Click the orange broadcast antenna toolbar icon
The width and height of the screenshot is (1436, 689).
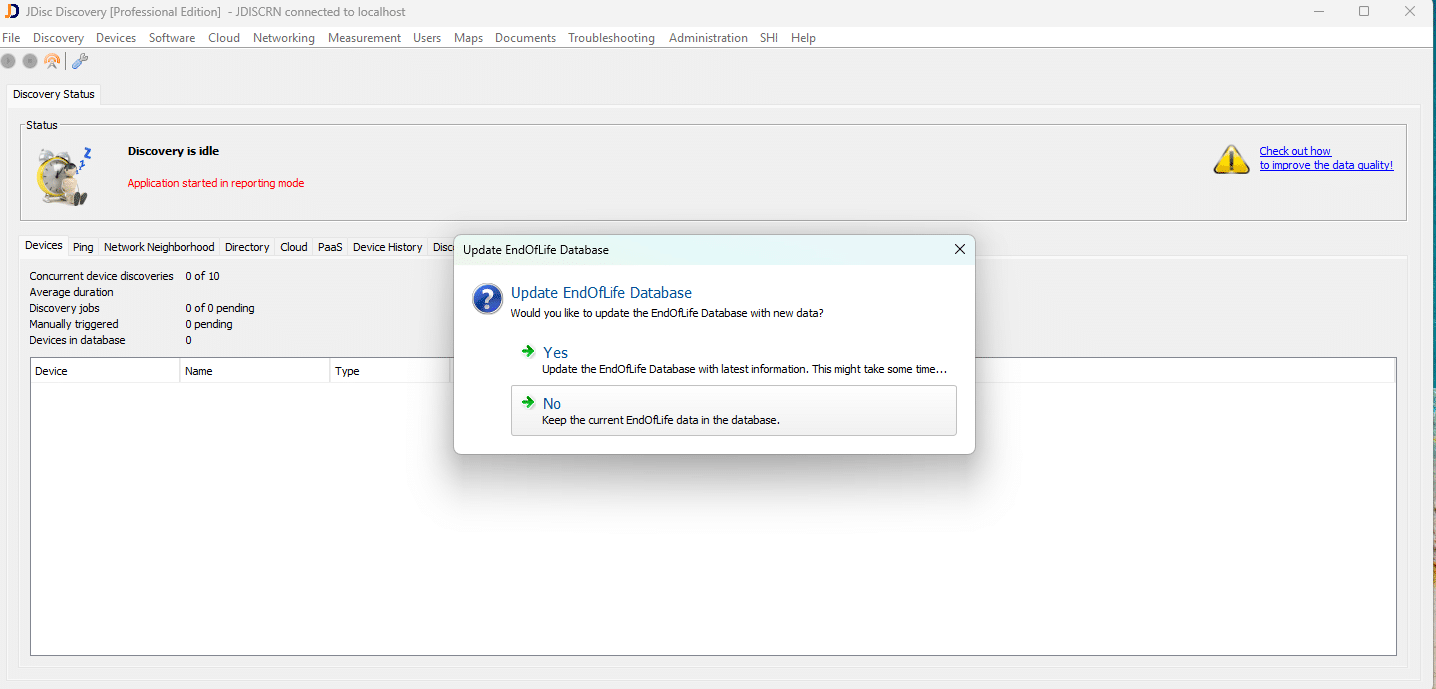[x=52, y=61]
